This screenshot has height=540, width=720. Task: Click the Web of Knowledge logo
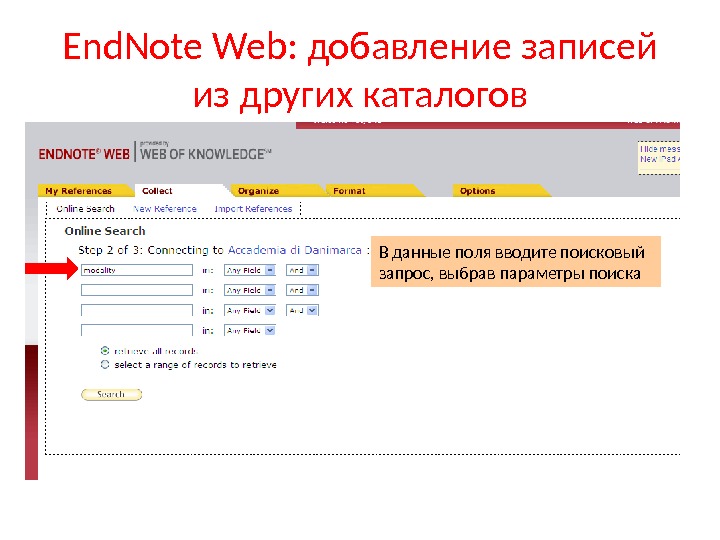pos(206,152)
